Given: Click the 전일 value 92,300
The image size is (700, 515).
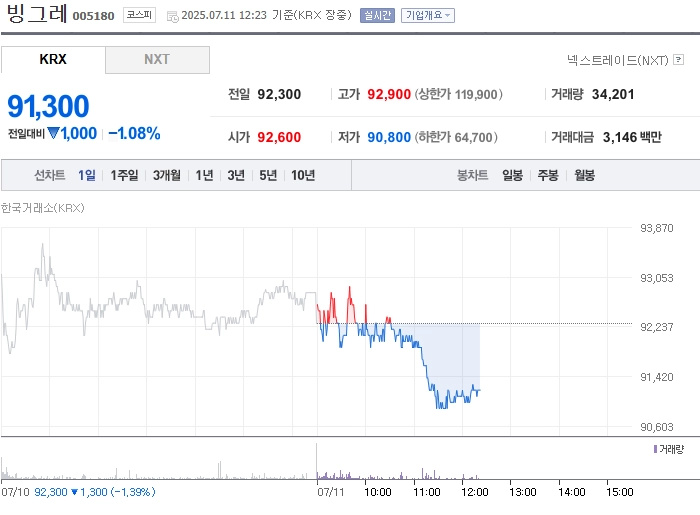Looking at the screenshot, I should 279,94.
